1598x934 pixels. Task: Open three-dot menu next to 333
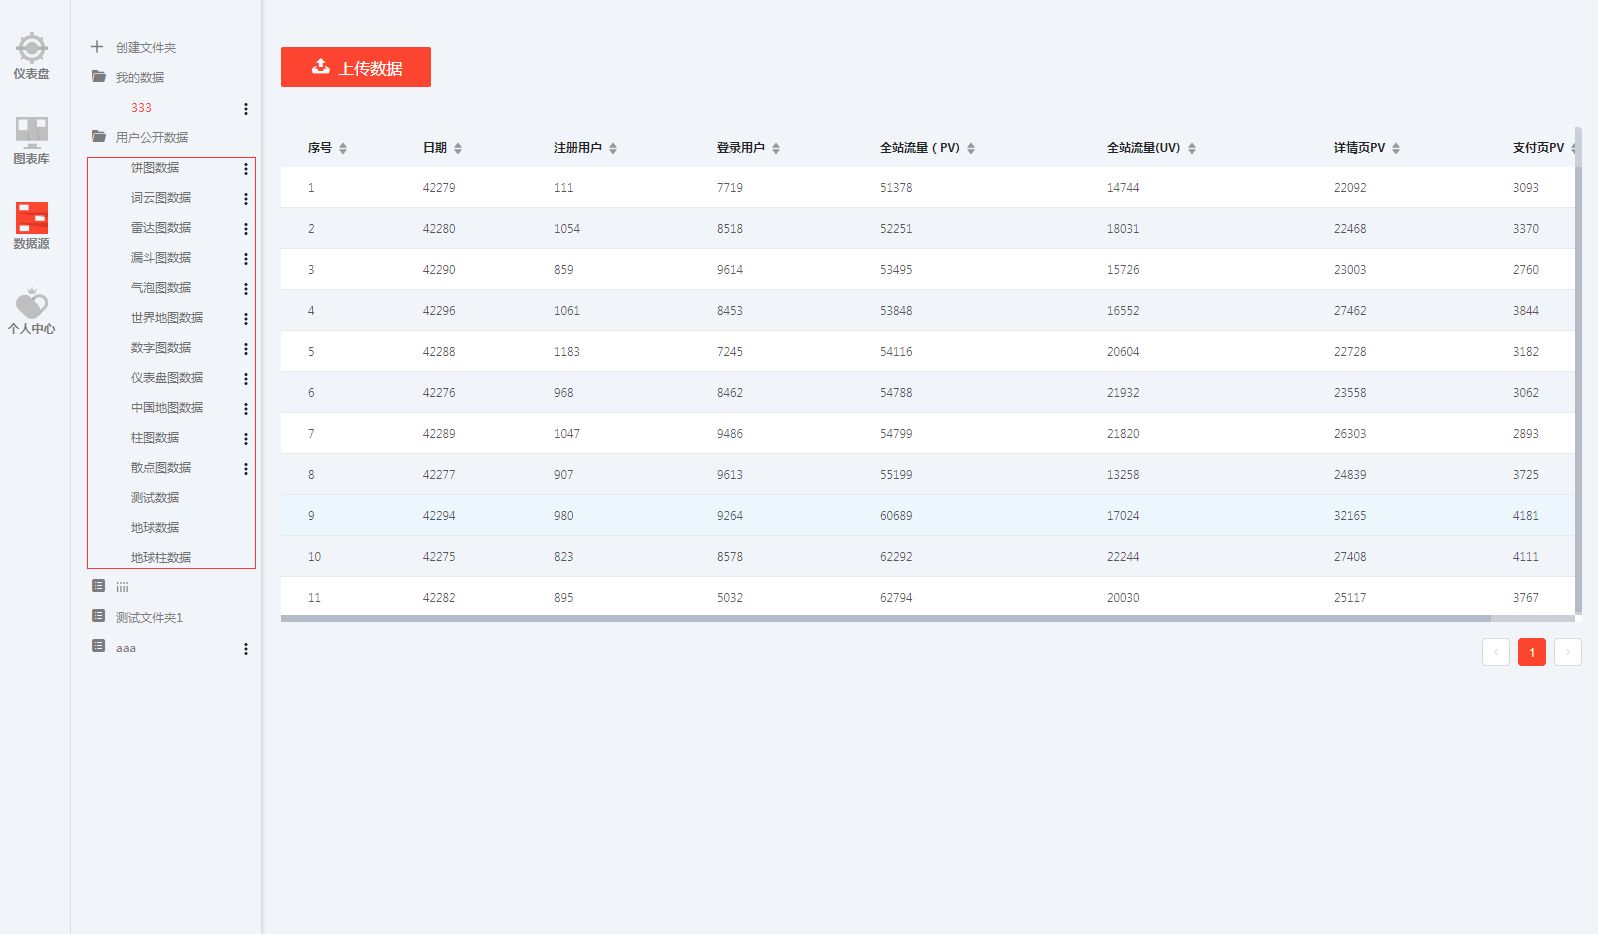coord(246,109)
